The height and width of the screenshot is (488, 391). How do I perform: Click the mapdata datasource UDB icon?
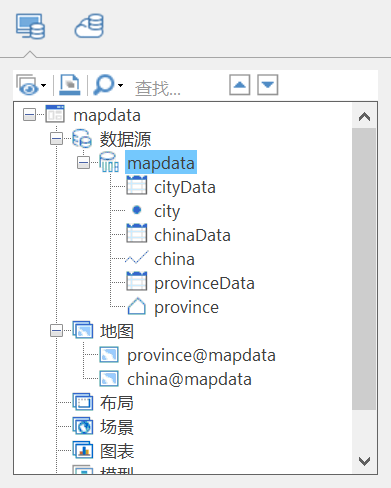click(109, 162)
